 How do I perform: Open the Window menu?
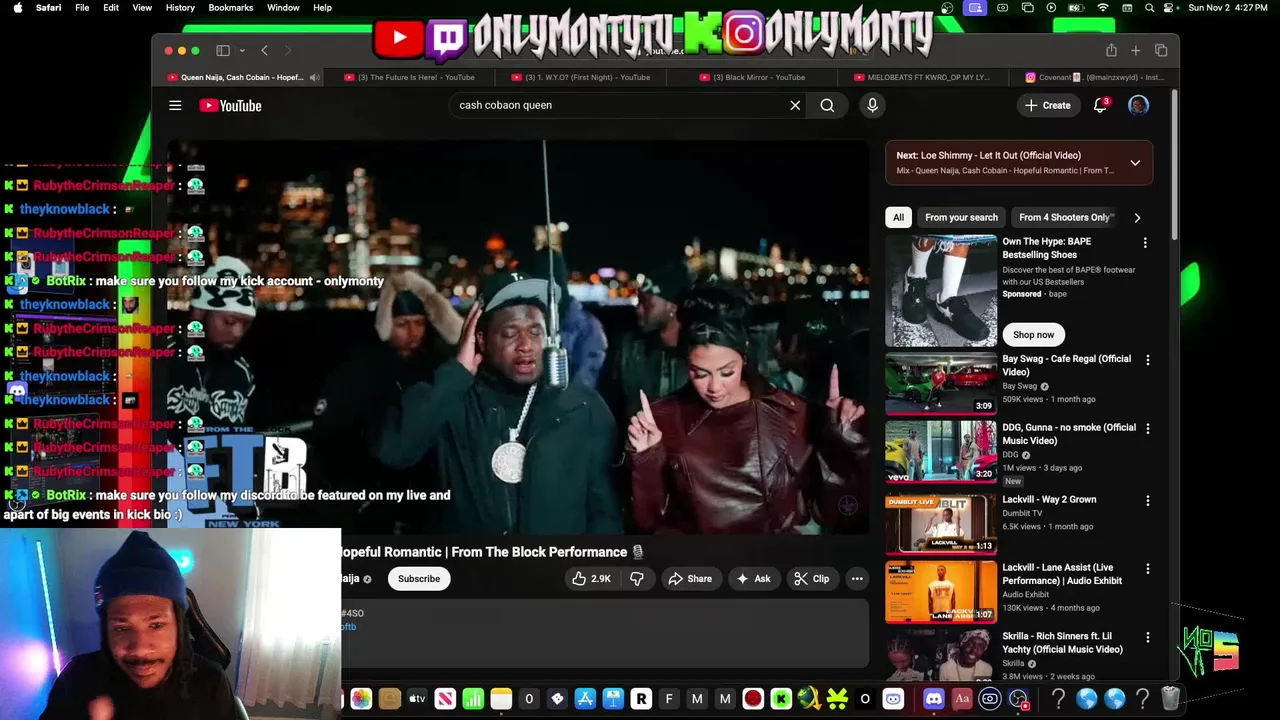(x=283, y=7)
